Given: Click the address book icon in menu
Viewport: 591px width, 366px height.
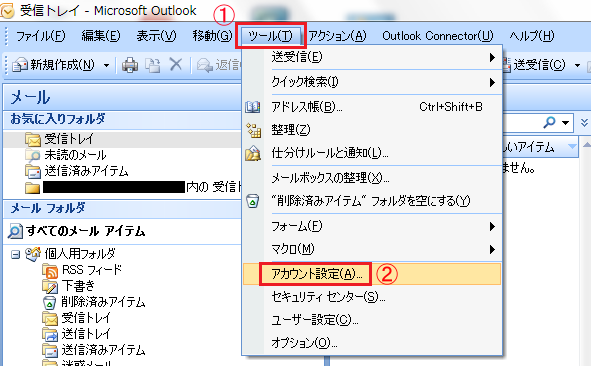Looking at the screenshot, I should 253,107.
